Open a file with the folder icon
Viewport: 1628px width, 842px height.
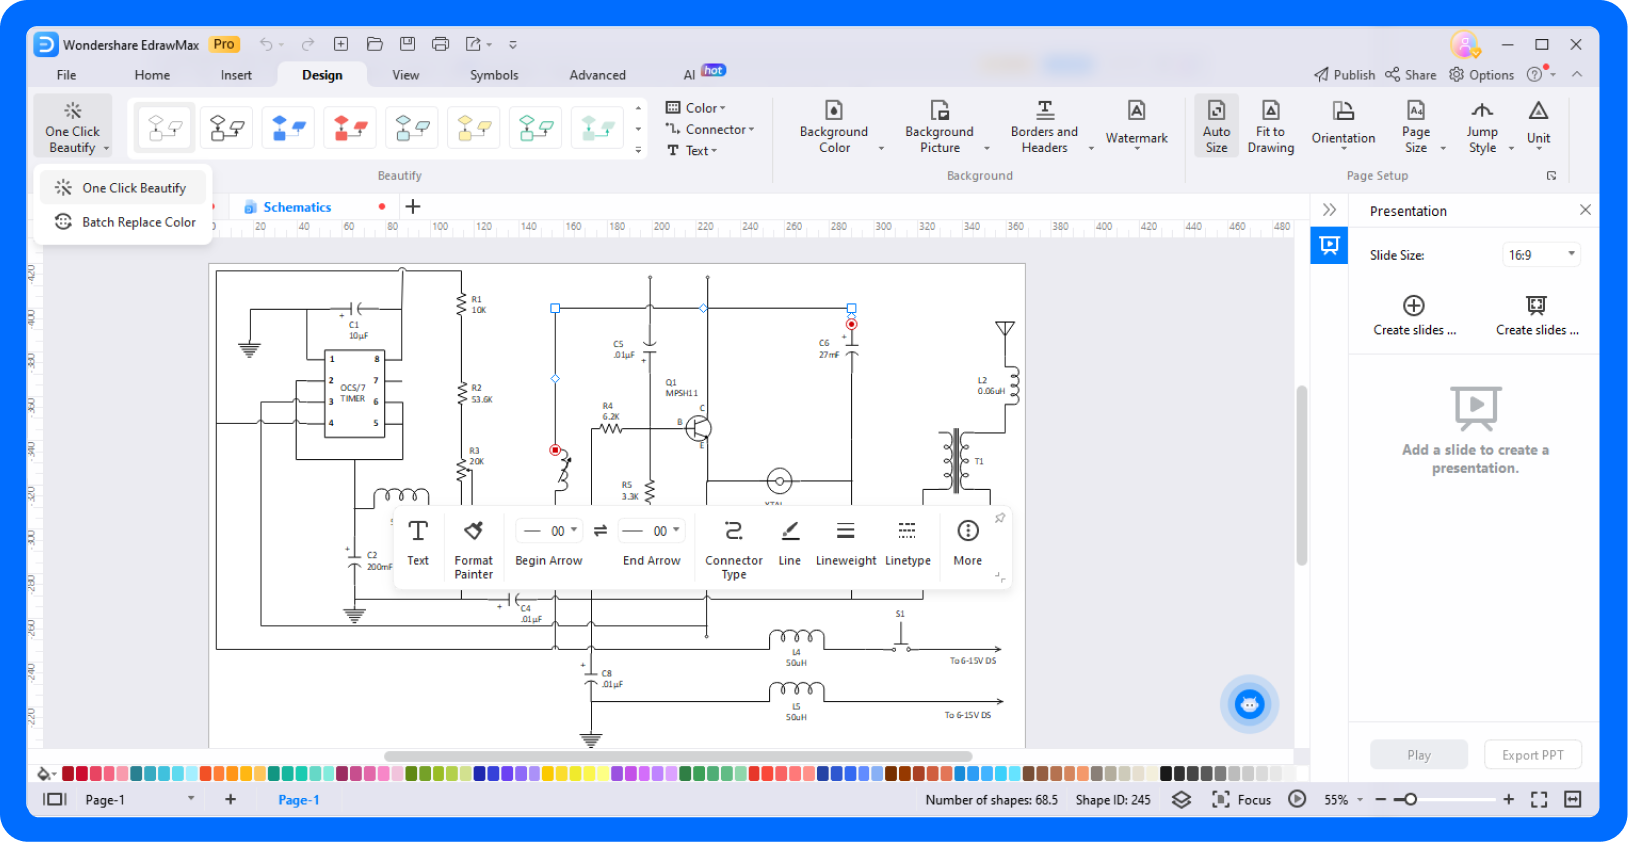coord(375,44)
